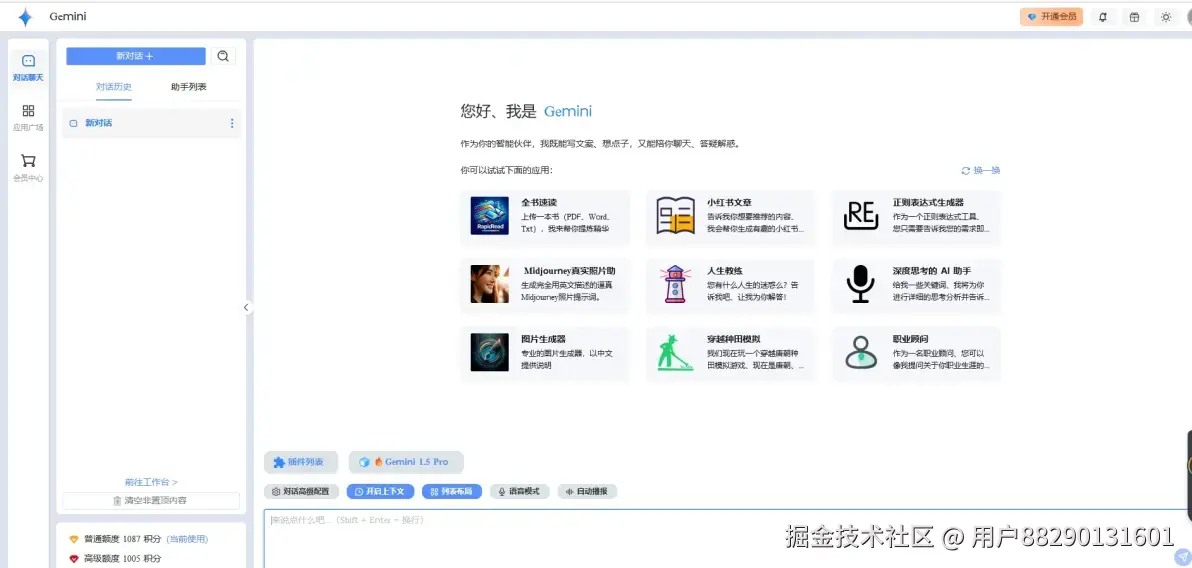Click the Gemini star logo
The width and height of the screenshot is (1192, 568).
click(x=25, y=17)
